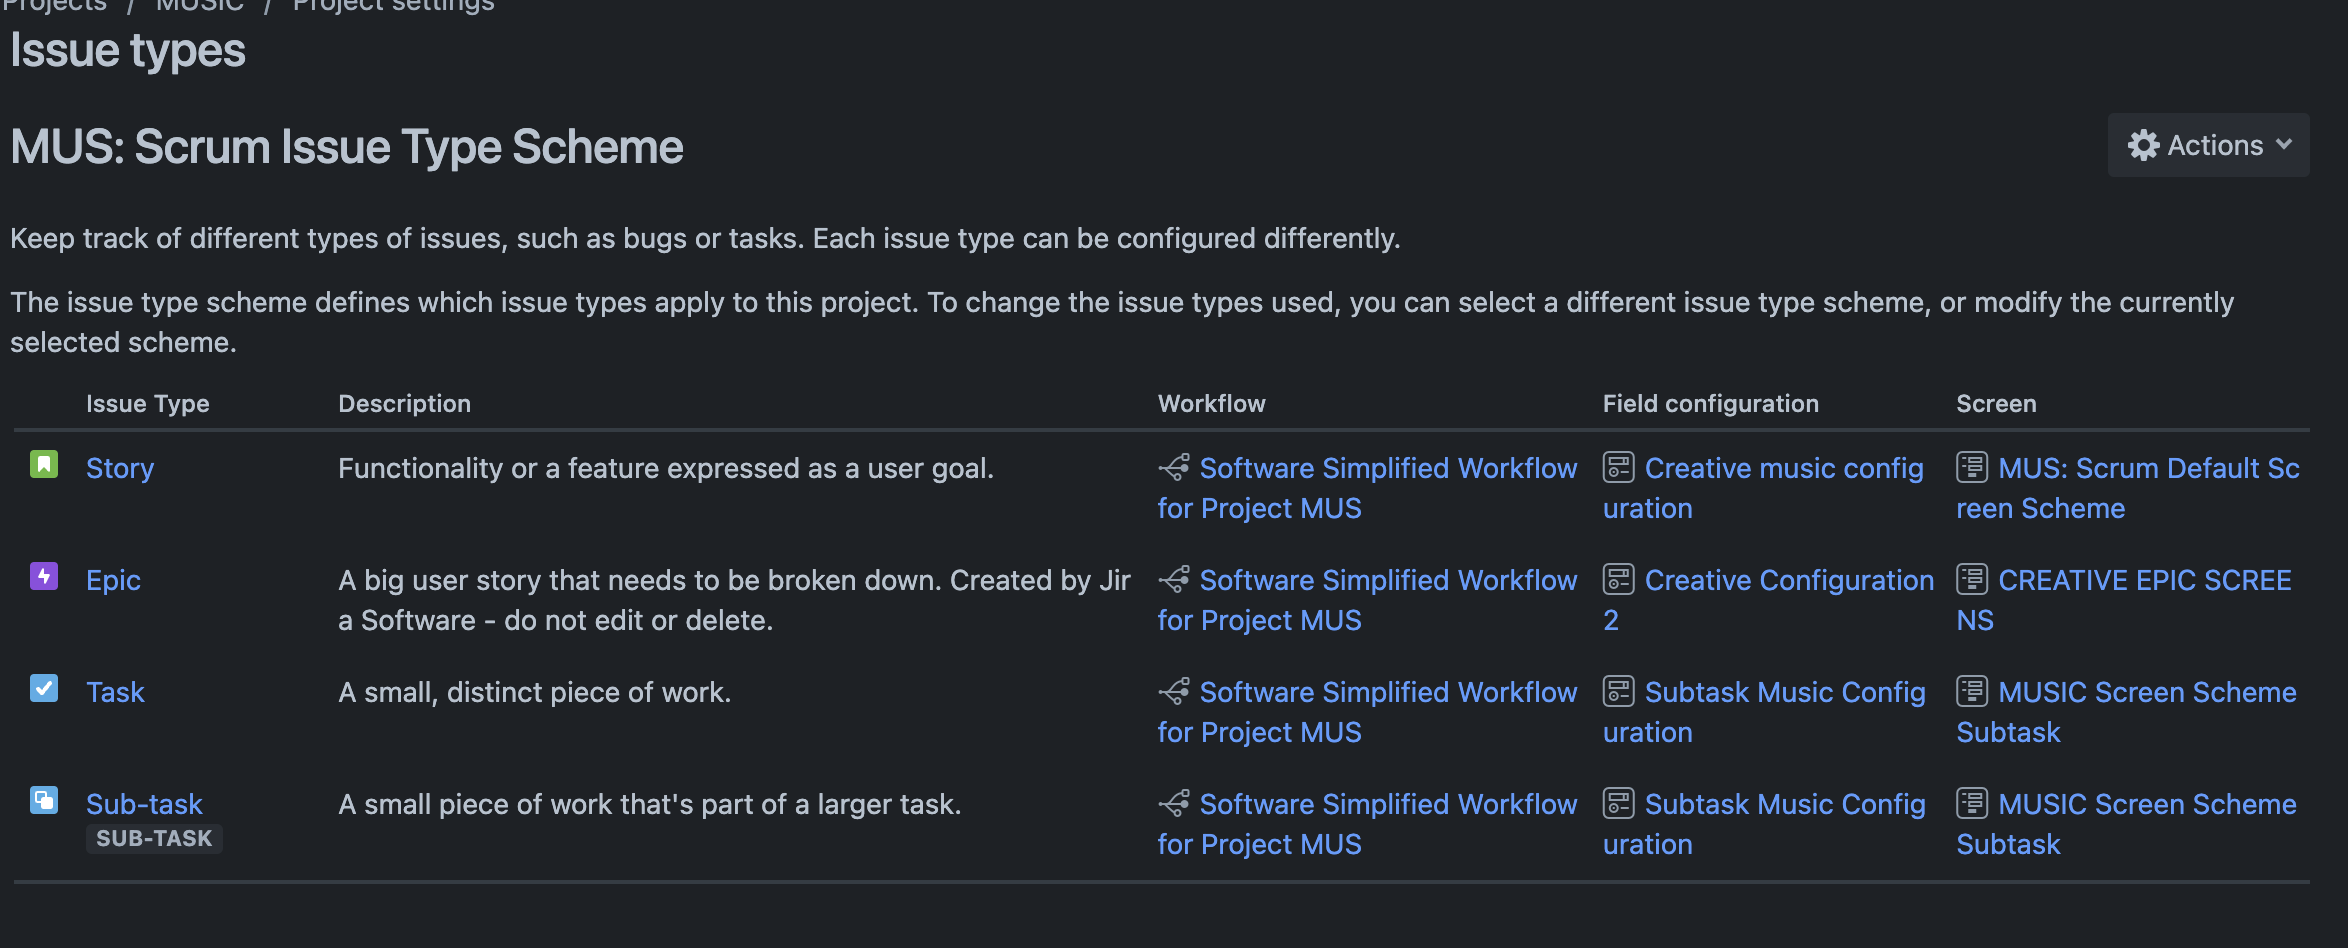Open Task's Software Simplified Workflow link

coord(1368,712)
